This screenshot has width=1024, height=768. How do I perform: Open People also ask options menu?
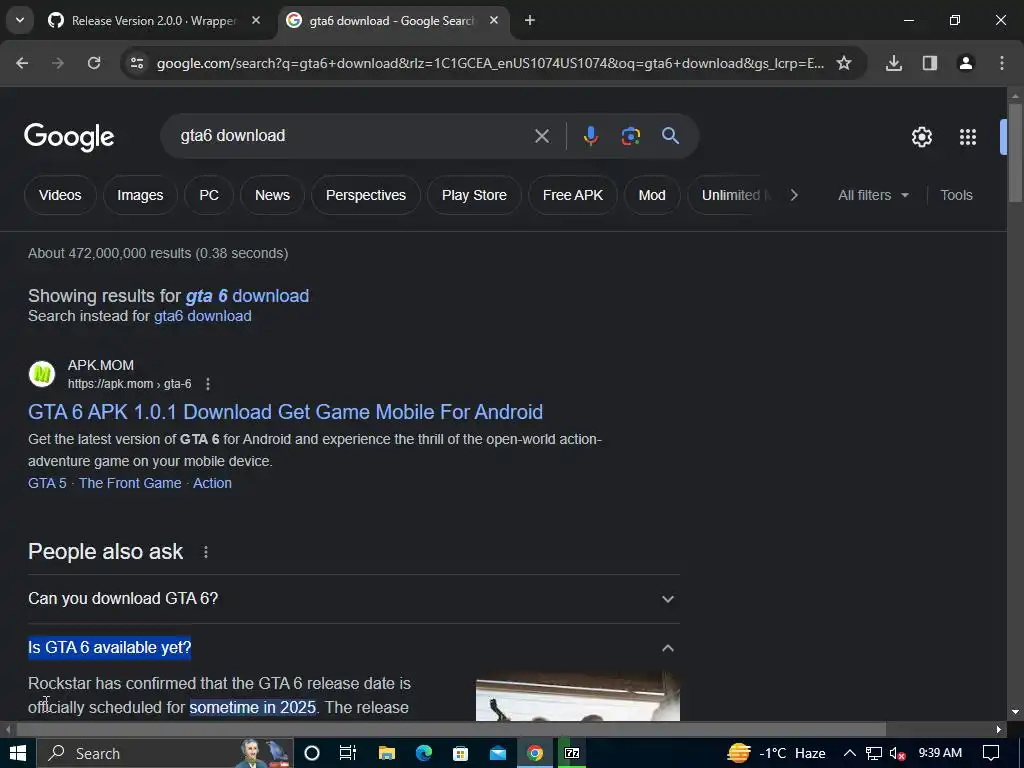(206, 552)
